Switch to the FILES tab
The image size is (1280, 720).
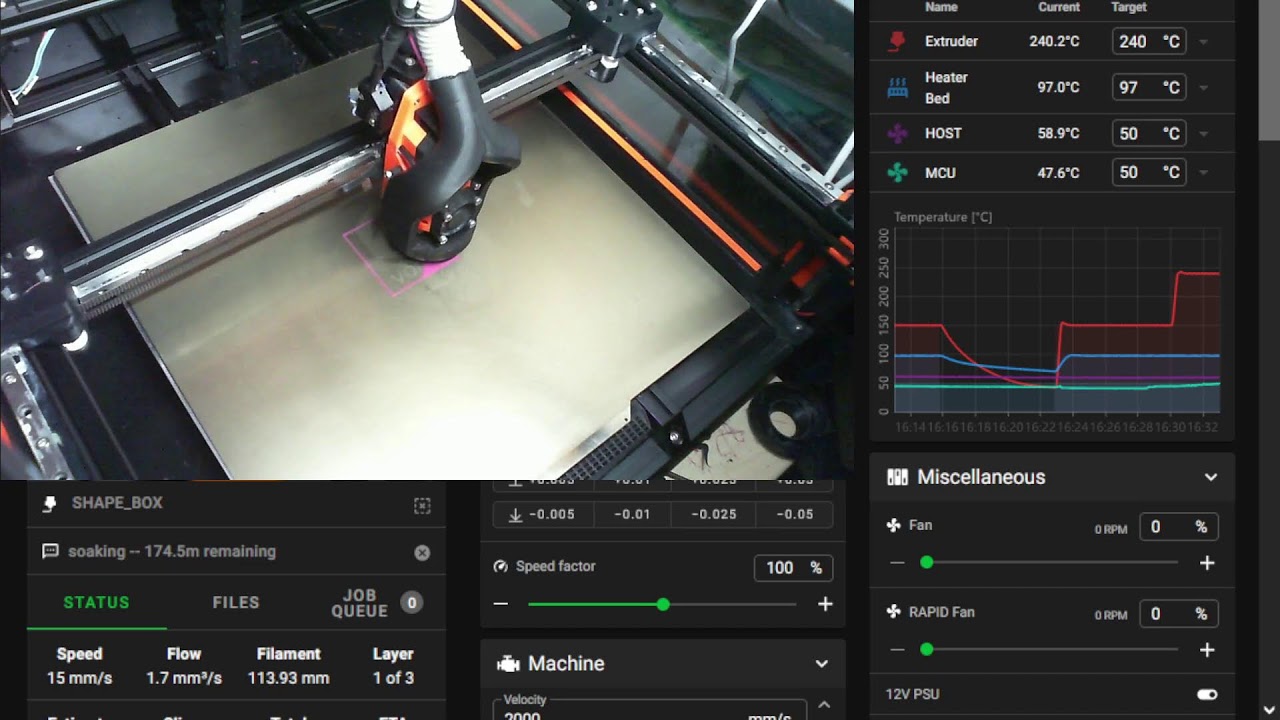236,602
